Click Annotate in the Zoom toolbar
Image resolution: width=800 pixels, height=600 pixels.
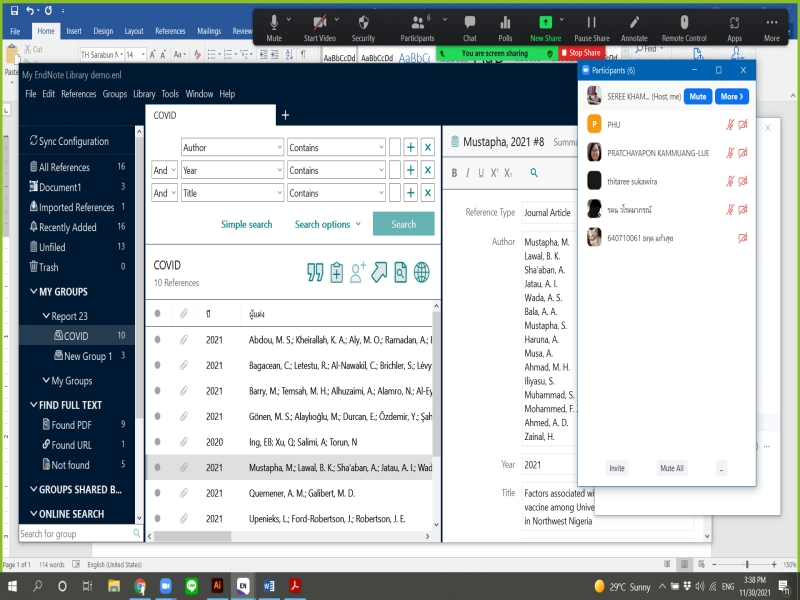coord(634,27)
